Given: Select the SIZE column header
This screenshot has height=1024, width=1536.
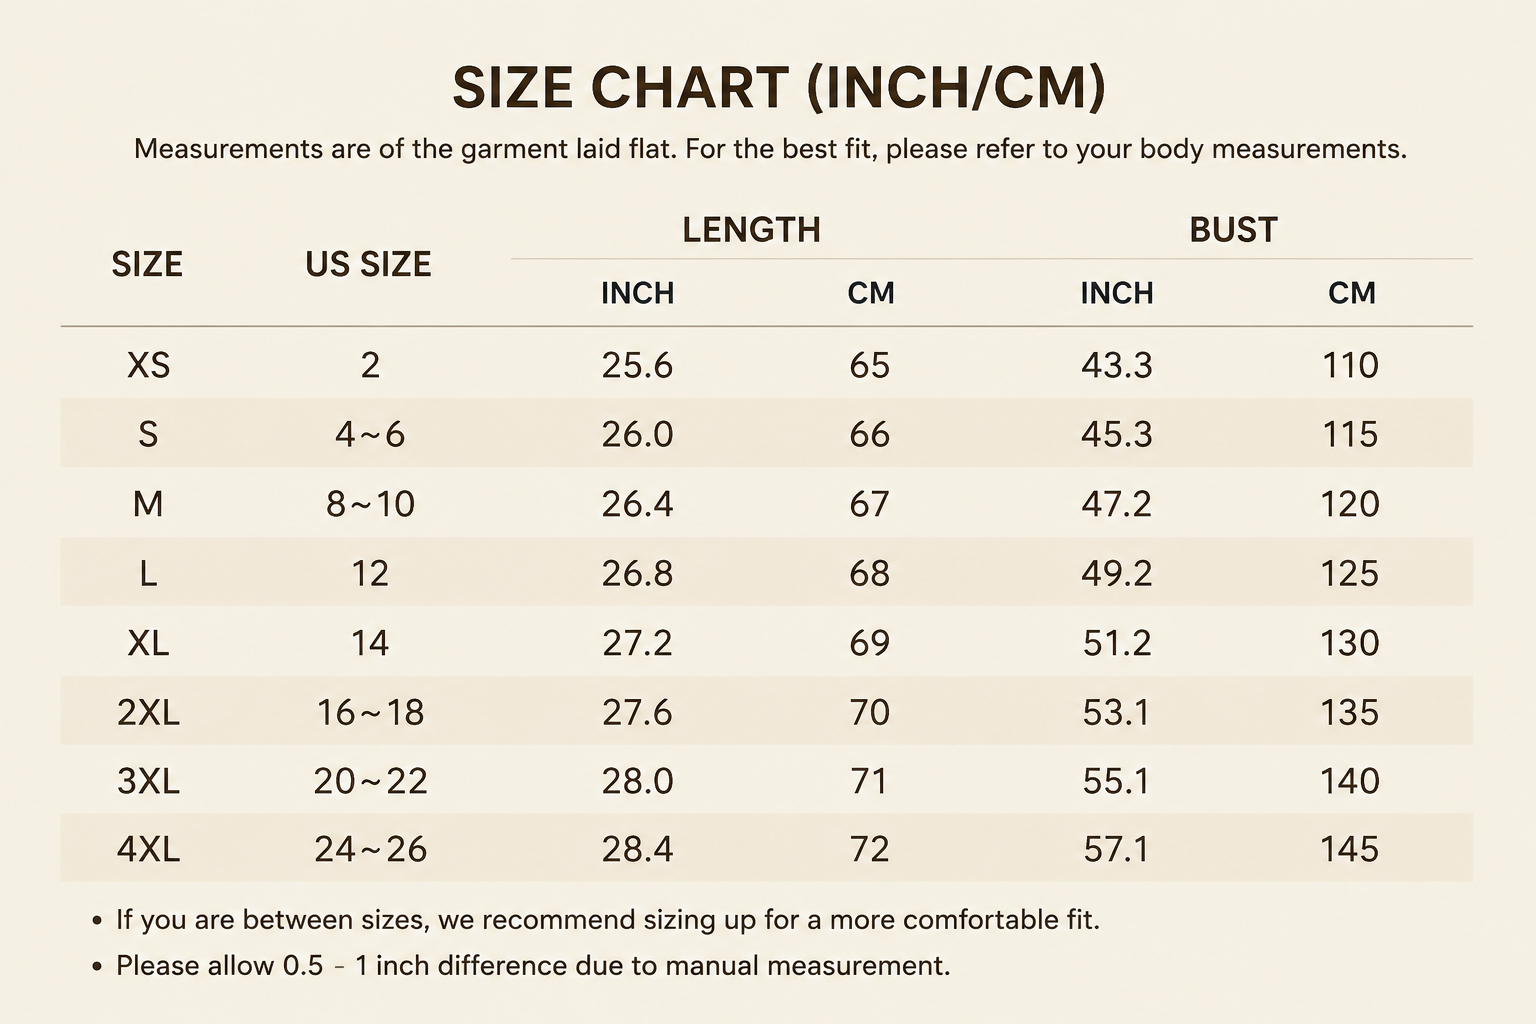Looking at the screenshot, I should click(147, 264).
